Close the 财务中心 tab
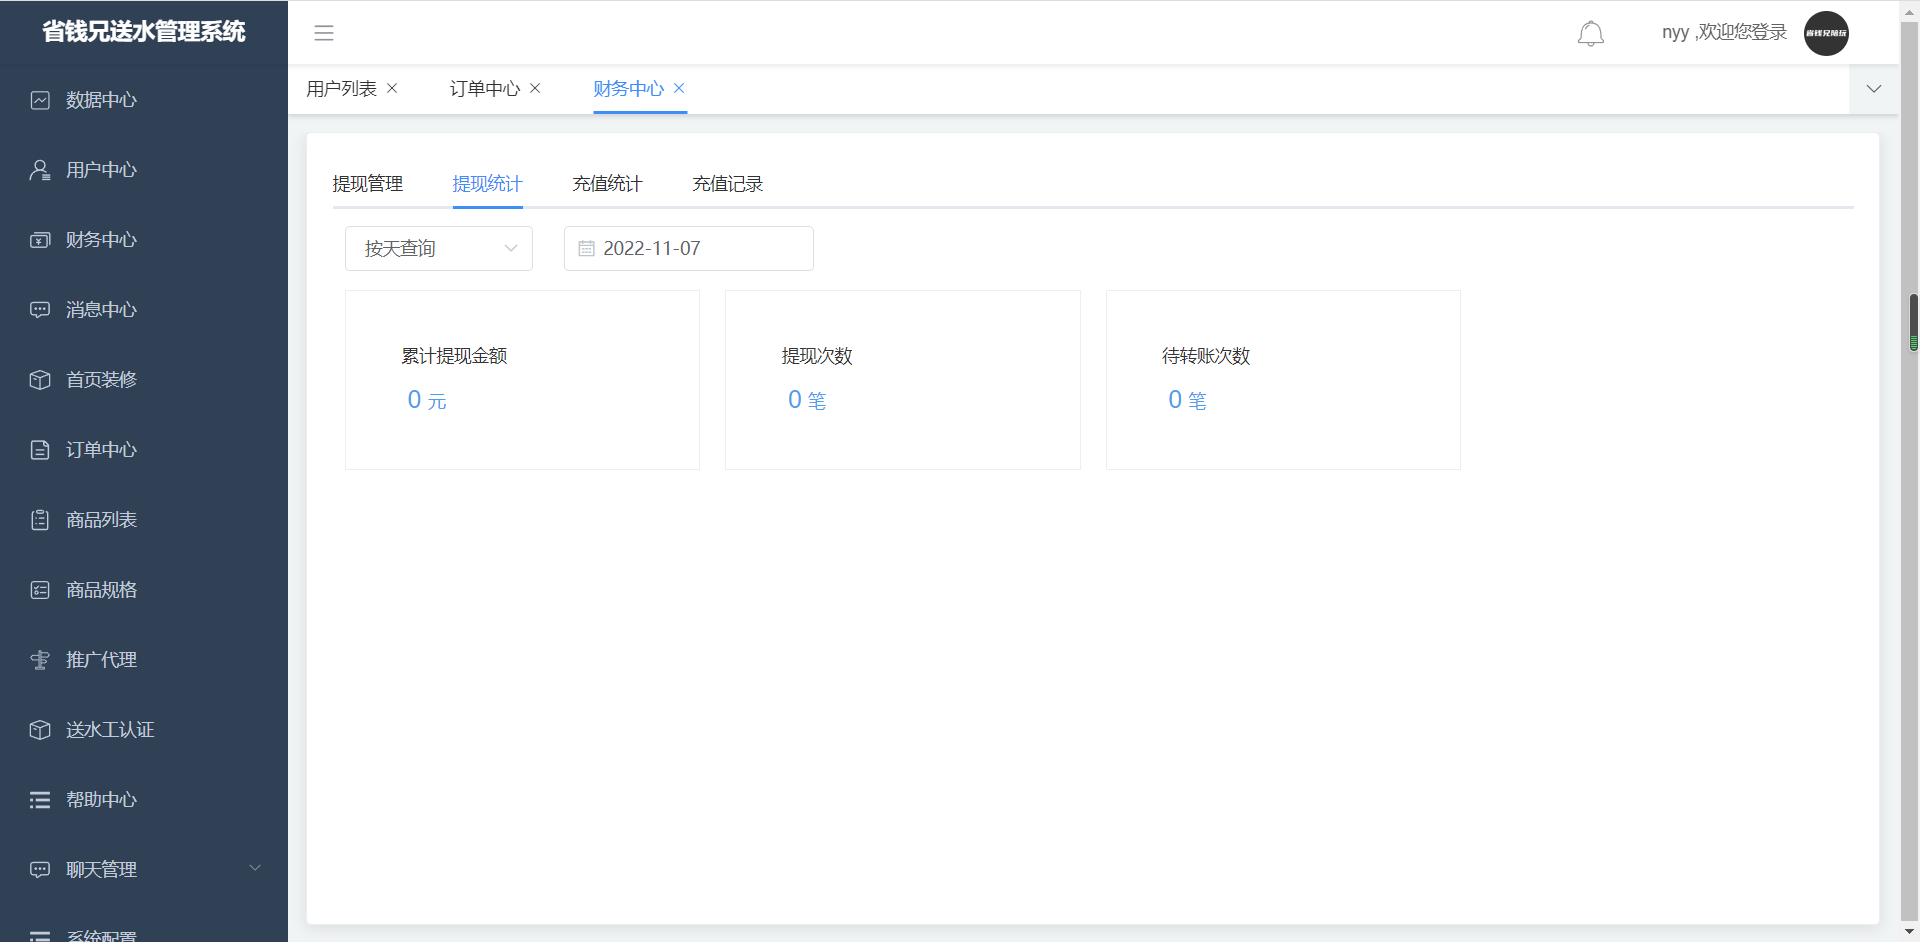Viewport: 1920px width, 942px height. (x=679, y=88)
